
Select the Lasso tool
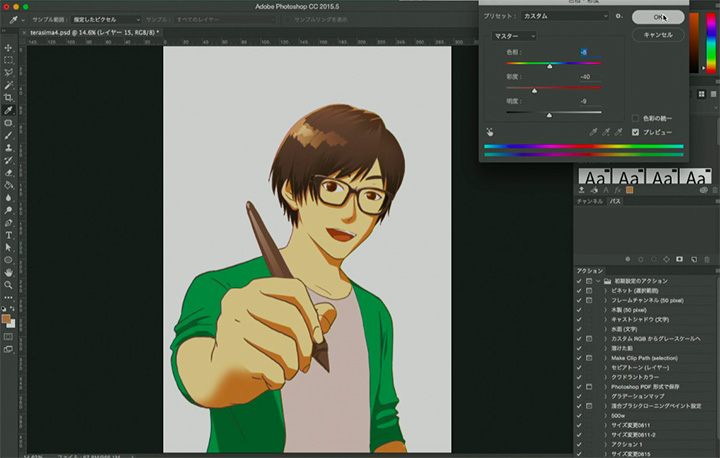[x=8, y=73]
